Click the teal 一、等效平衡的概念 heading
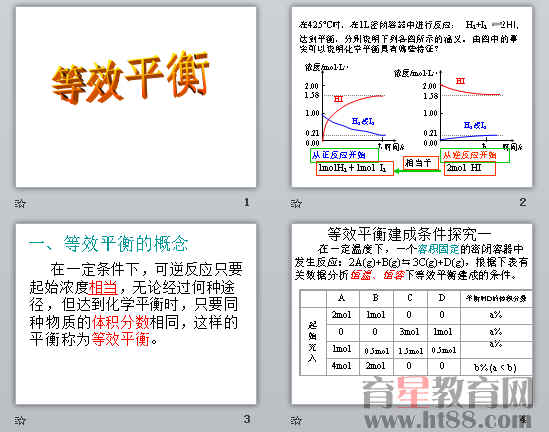This screenshot has width=549, height=432. pyautogui.click(x=109, y=244)
